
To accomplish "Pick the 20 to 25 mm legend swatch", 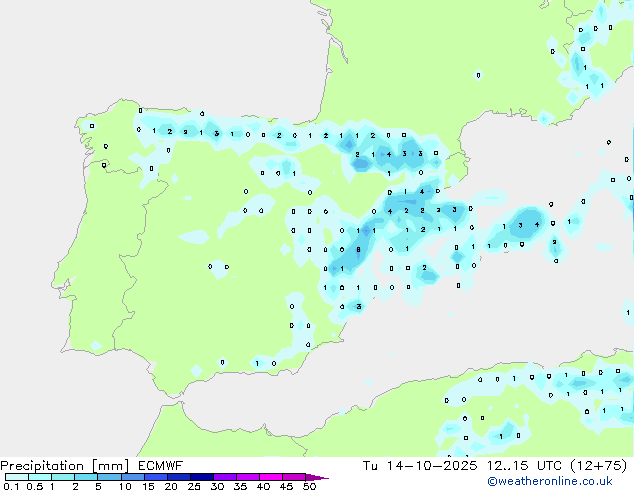I will (x=178, y=477).
